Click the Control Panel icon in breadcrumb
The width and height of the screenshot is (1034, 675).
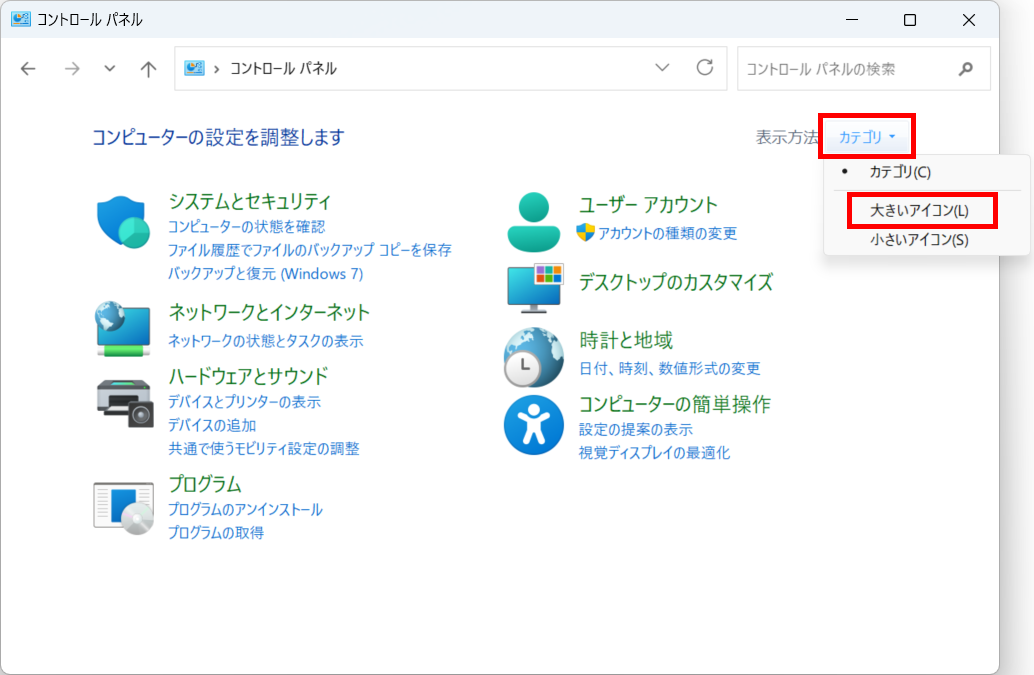click(x=195, y=68)
